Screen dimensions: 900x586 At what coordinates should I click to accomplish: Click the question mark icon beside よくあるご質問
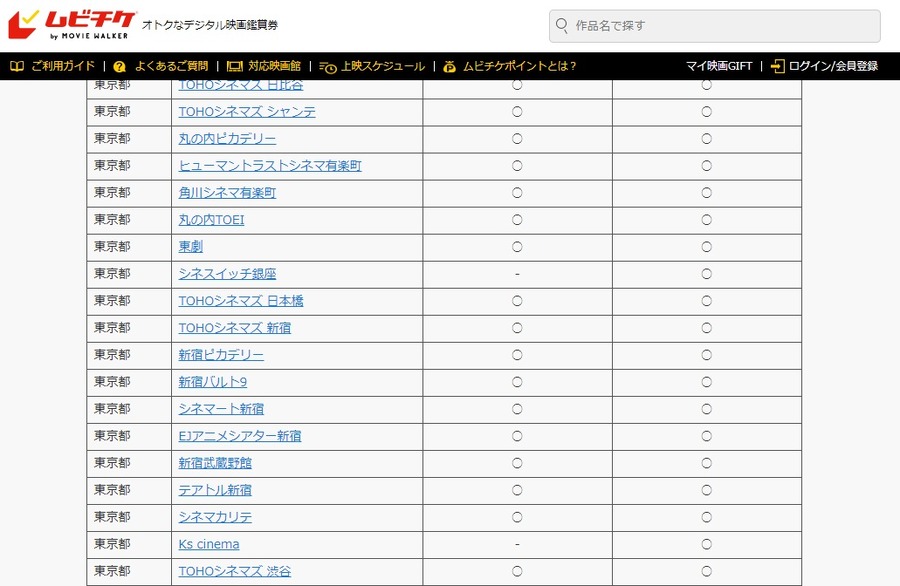point(119,67)
